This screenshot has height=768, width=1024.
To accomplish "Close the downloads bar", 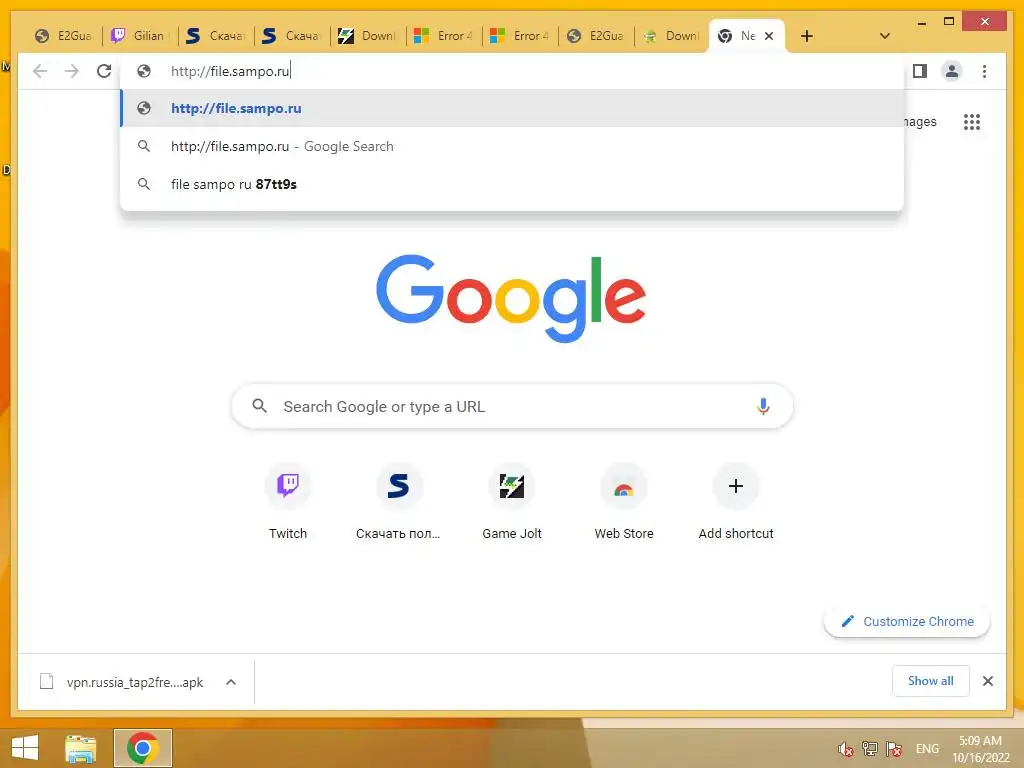I will [988, 681].
